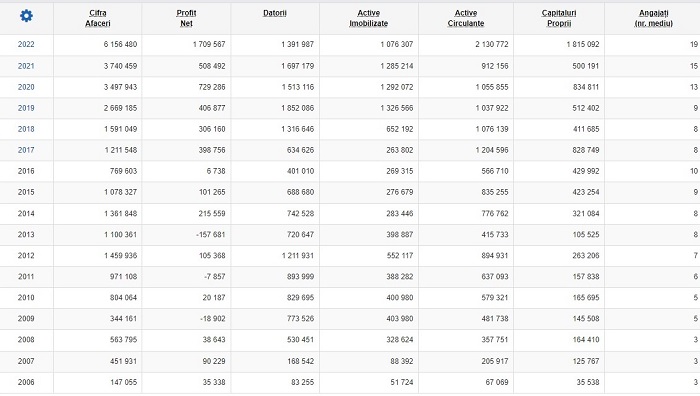700x396 pixels.
Task: Open the 2017 year link
Action: 26,150
